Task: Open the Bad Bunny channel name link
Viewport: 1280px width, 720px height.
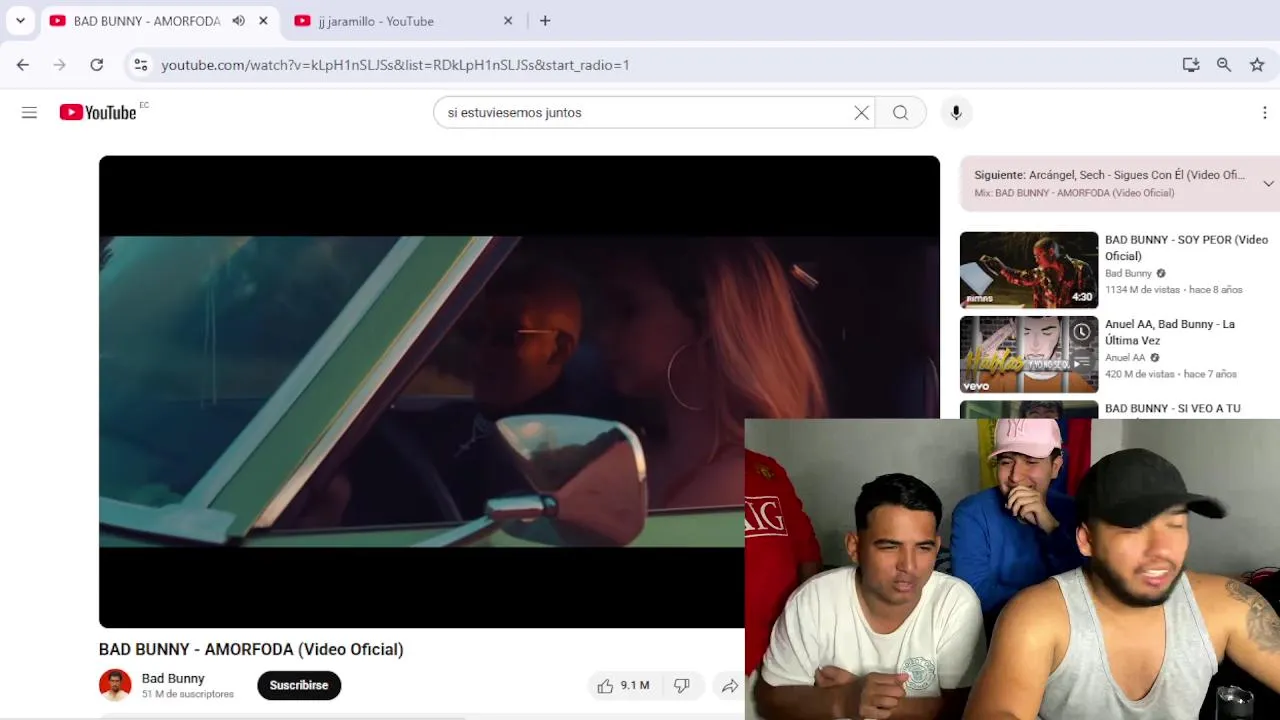Action: click(173, 678)
